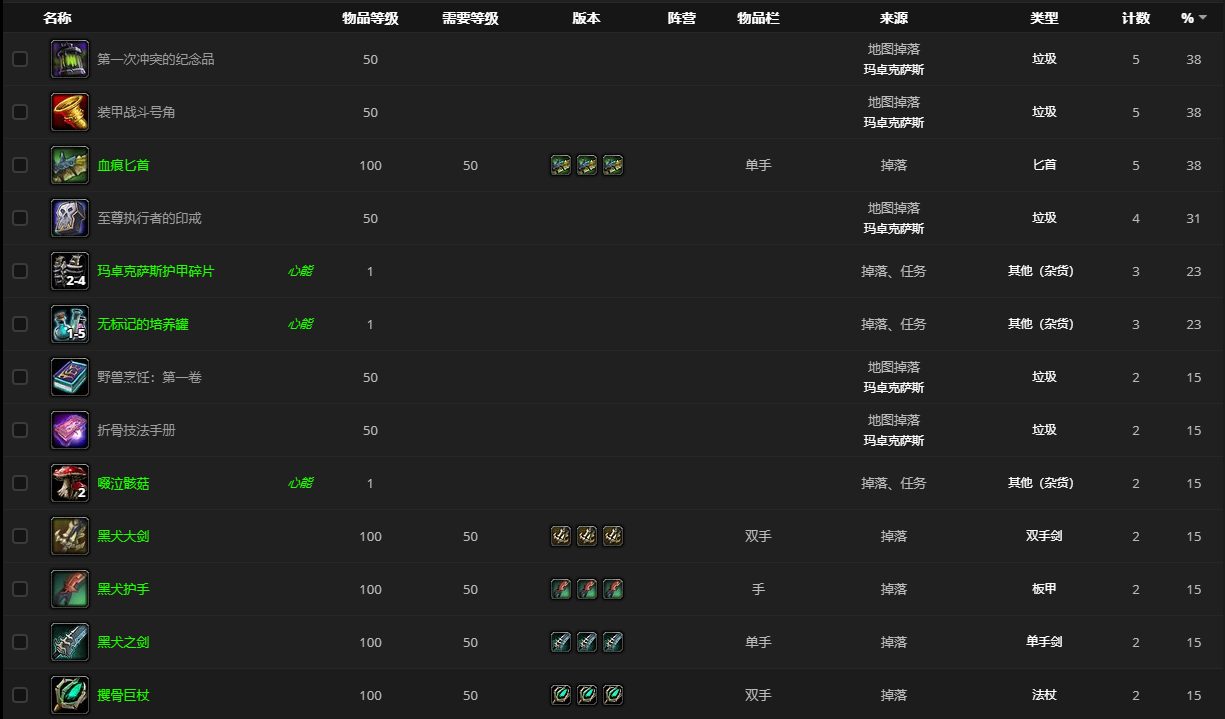Sort by the 来源 column header

pos(894,18)
